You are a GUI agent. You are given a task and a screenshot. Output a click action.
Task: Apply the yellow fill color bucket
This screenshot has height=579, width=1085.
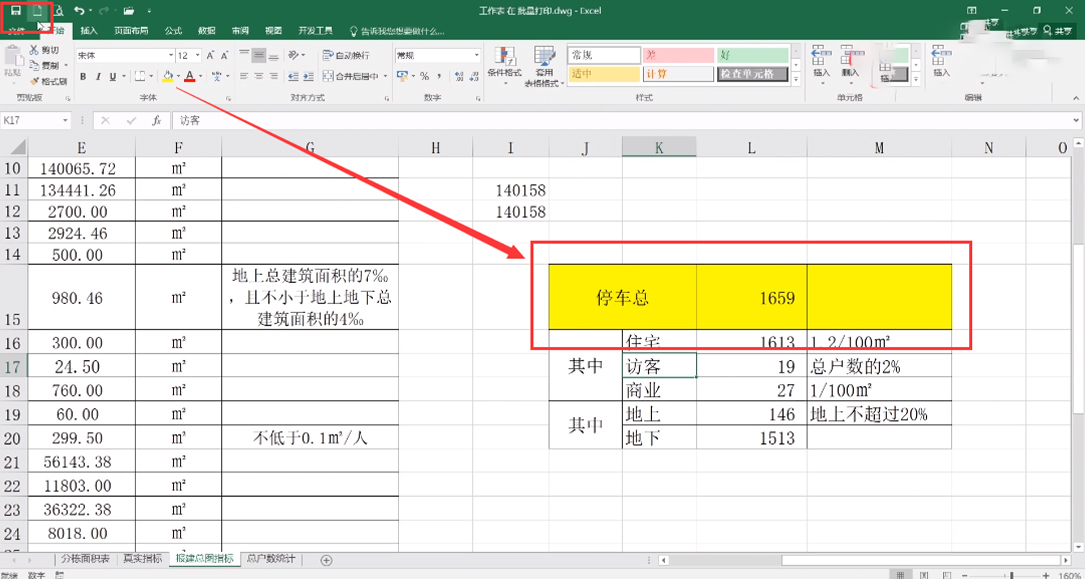click(168, 76)
